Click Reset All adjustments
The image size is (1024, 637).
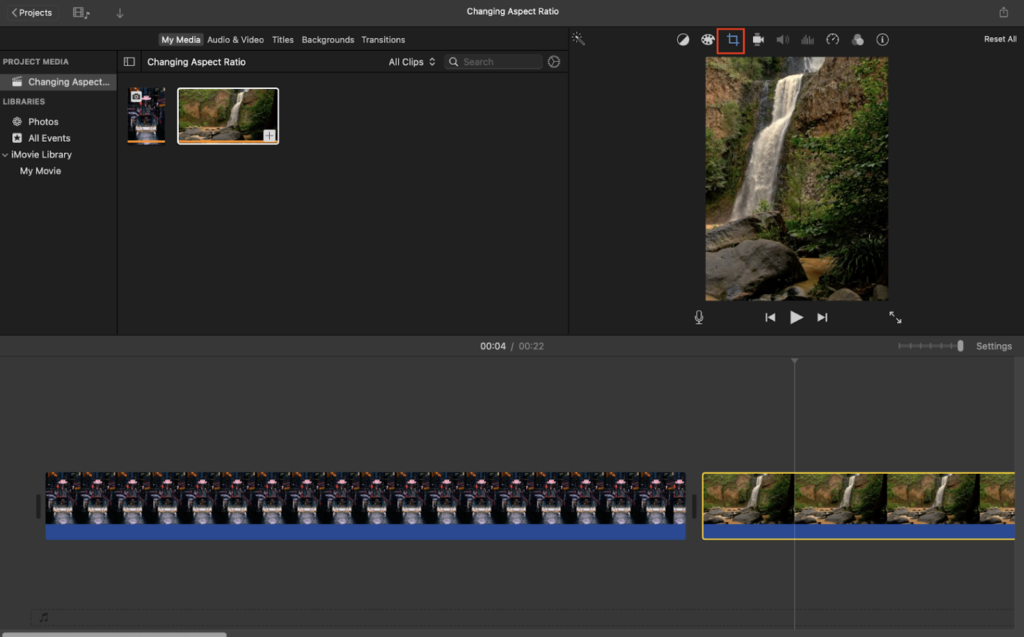coord(999,39)
